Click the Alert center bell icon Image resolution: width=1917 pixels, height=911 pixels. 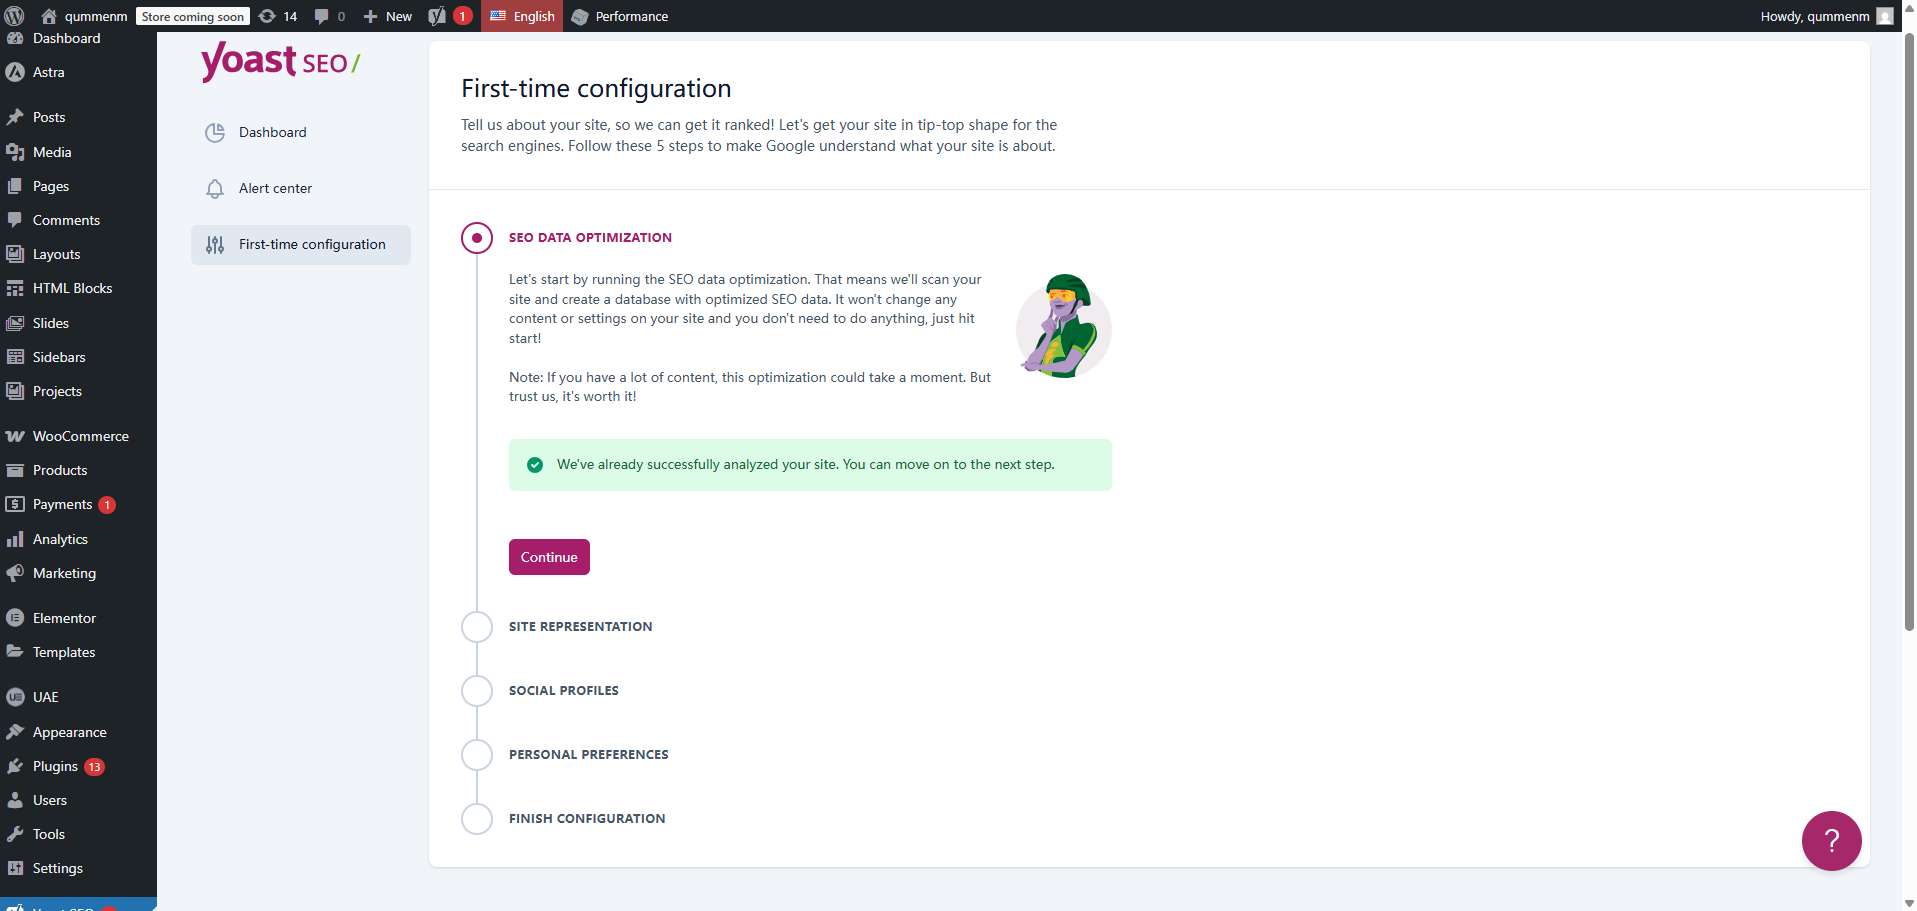pos(215,189)
